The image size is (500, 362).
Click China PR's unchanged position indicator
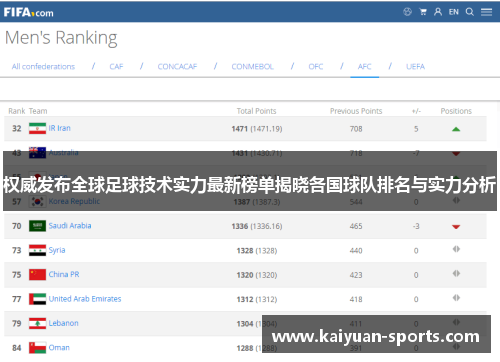[x=456, y=273]
